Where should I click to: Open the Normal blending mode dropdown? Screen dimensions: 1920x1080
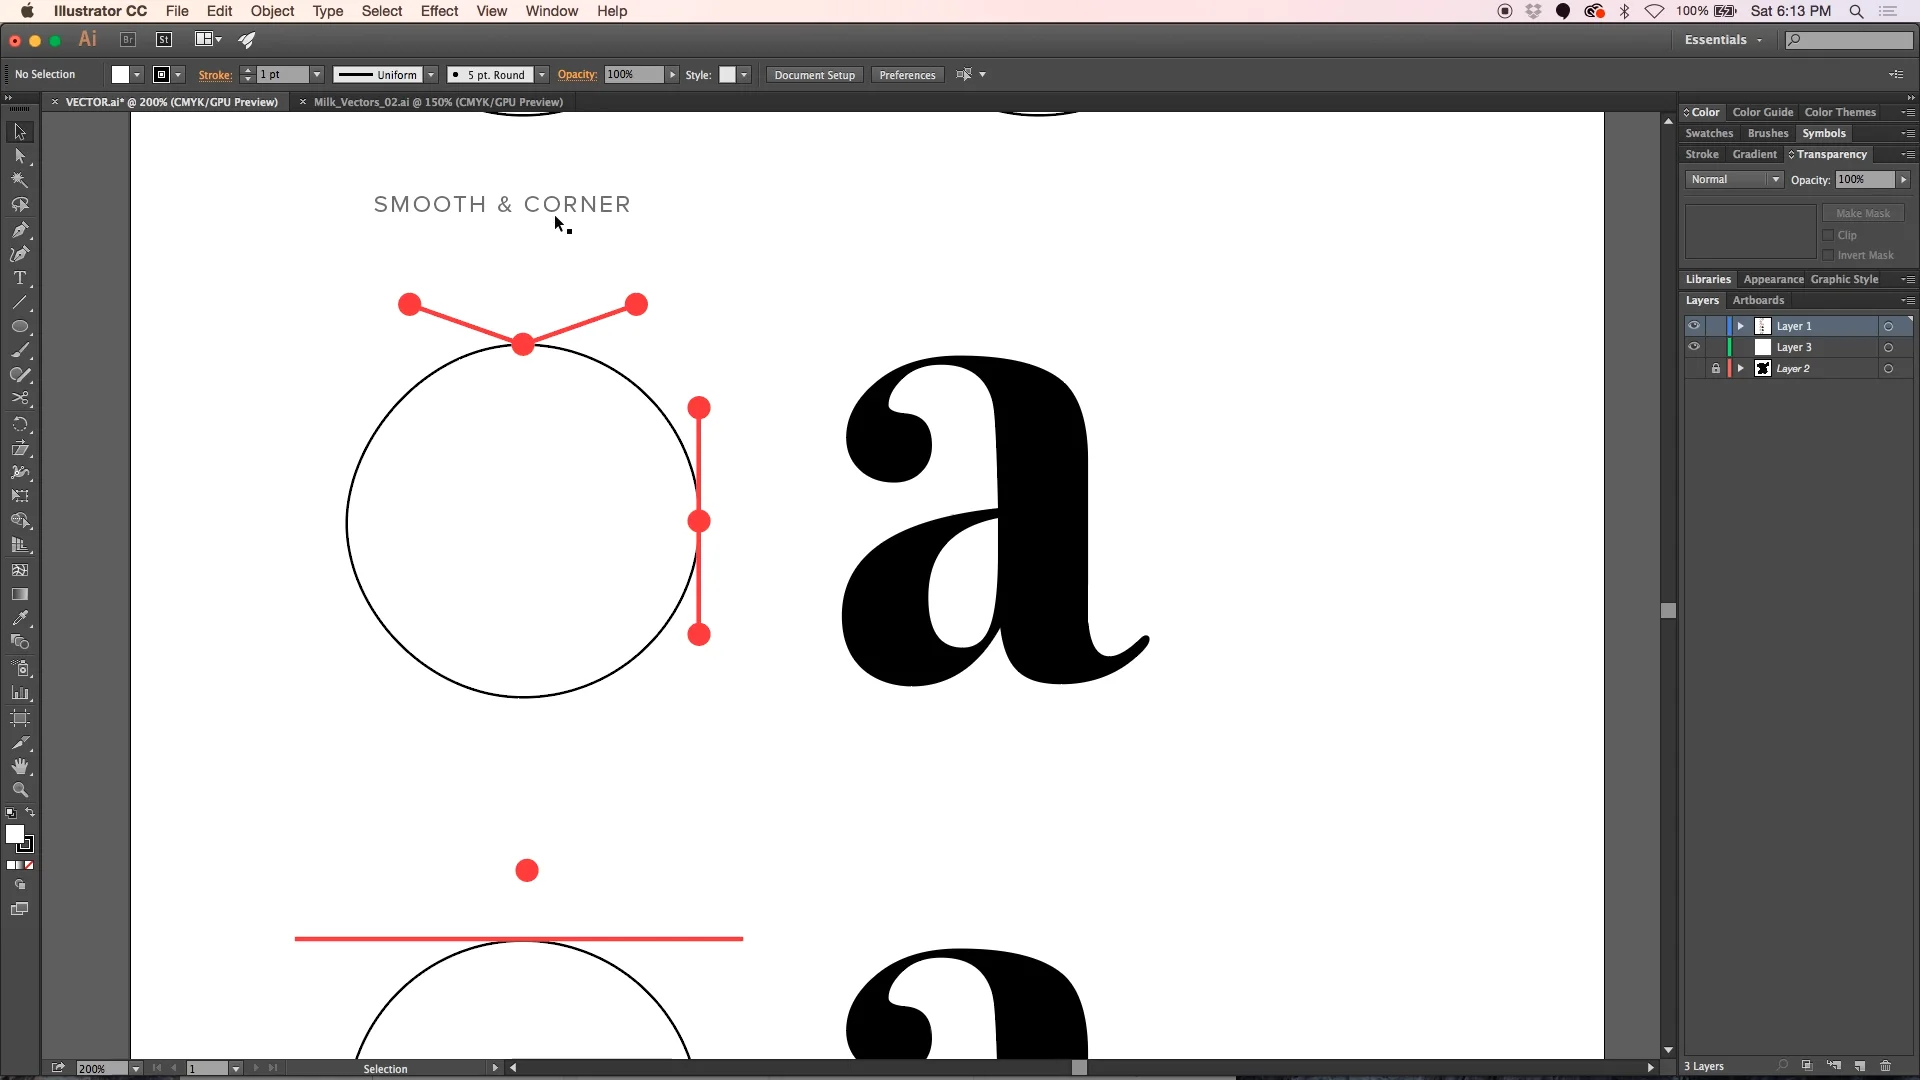[x=1735, y=180]
